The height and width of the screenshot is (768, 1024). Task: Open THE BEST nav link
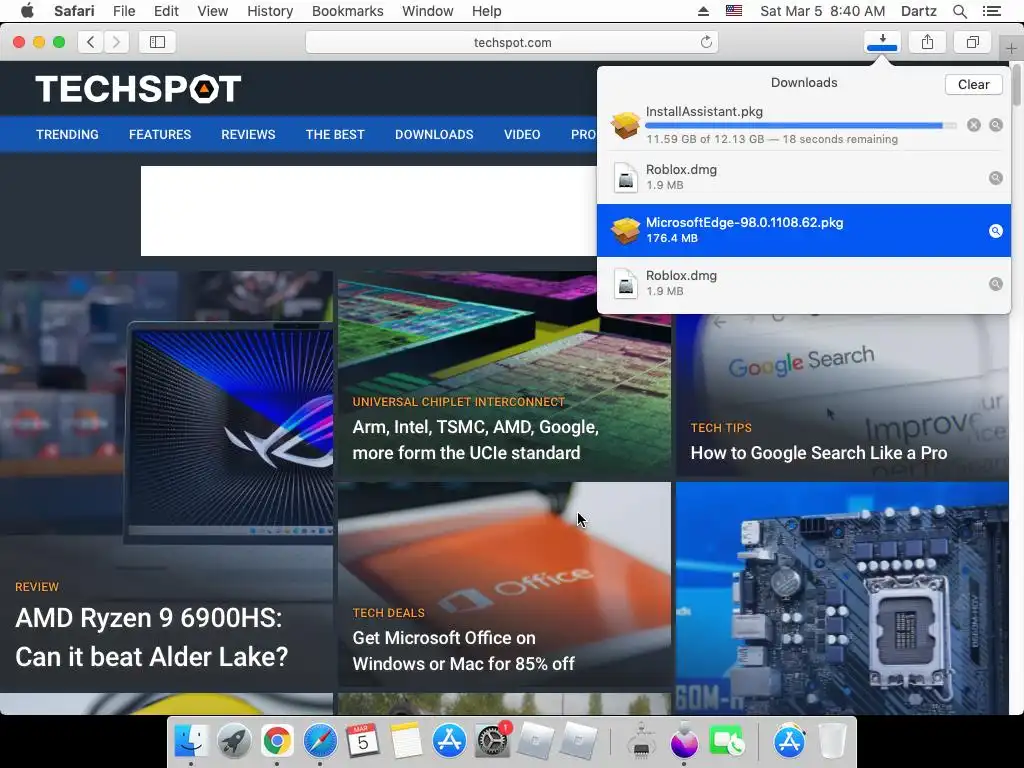(x=335, y=135)
